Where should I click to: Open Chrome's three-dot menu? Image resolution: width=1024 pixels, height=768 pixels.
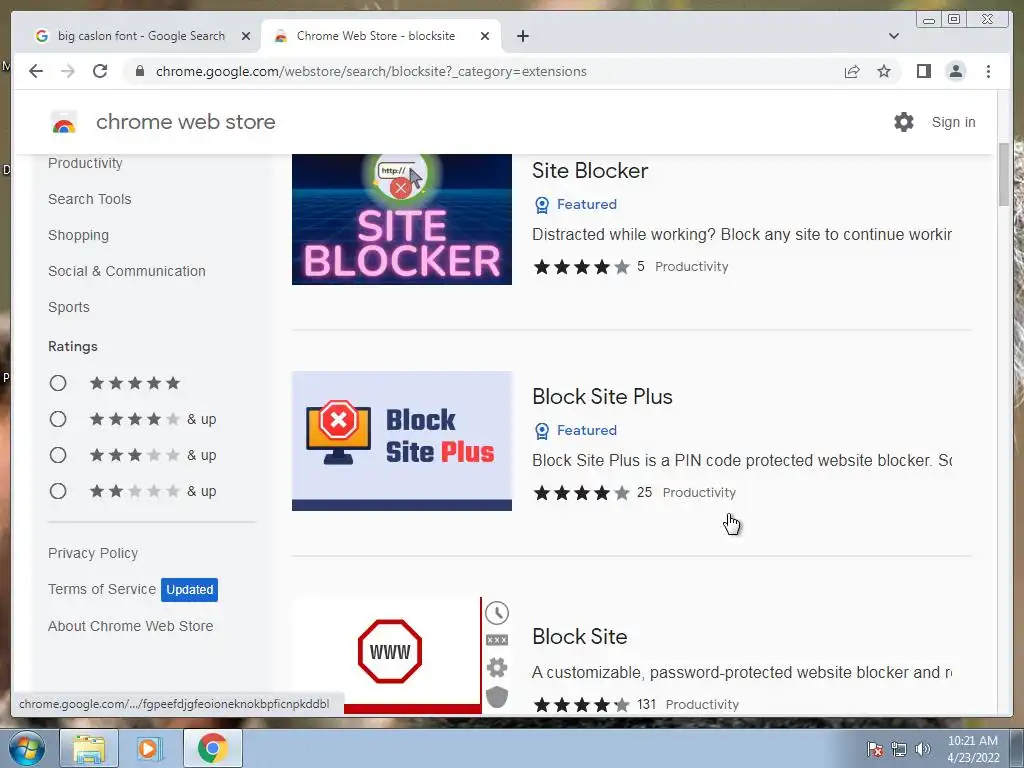point(988,71)
